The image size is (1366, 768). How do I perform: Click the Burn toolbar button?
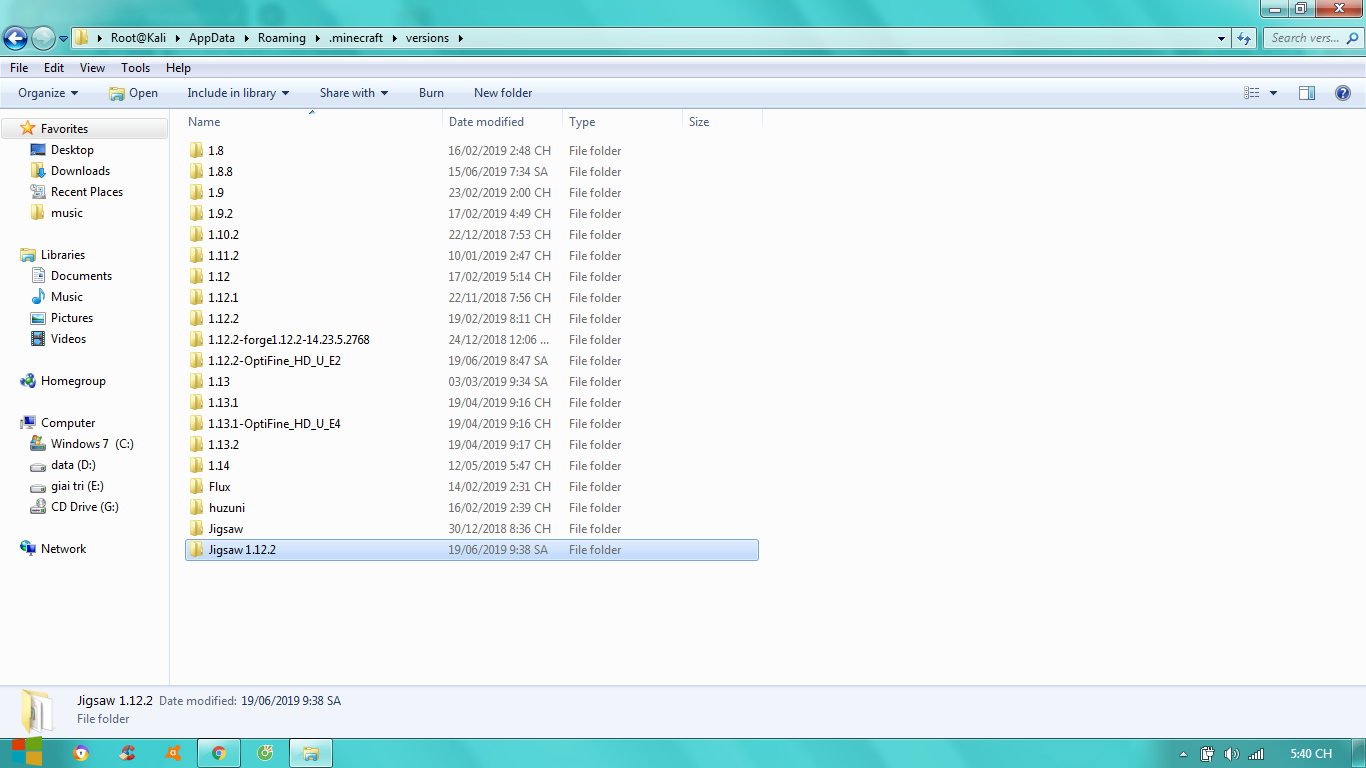[x=431, y=93]
